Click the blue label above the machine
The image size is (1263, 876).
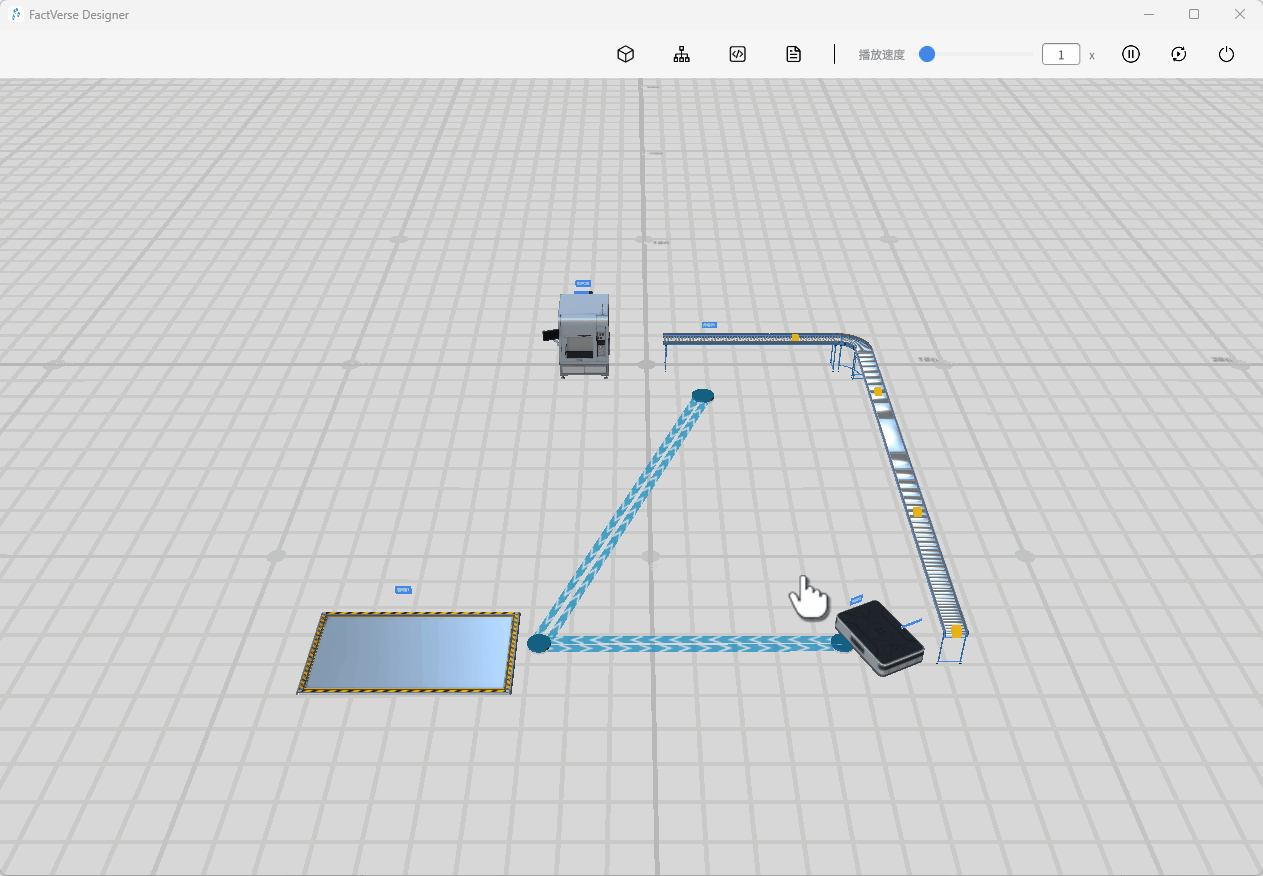click(583, 283)
